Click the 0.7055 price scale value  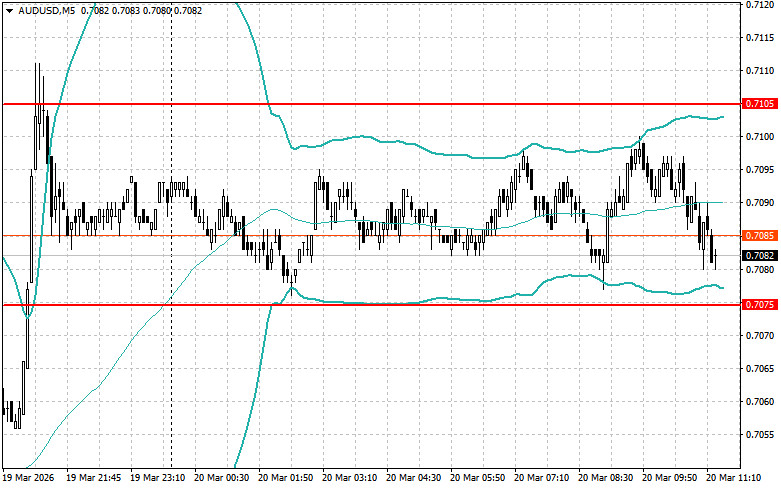[x=760, y=435]
